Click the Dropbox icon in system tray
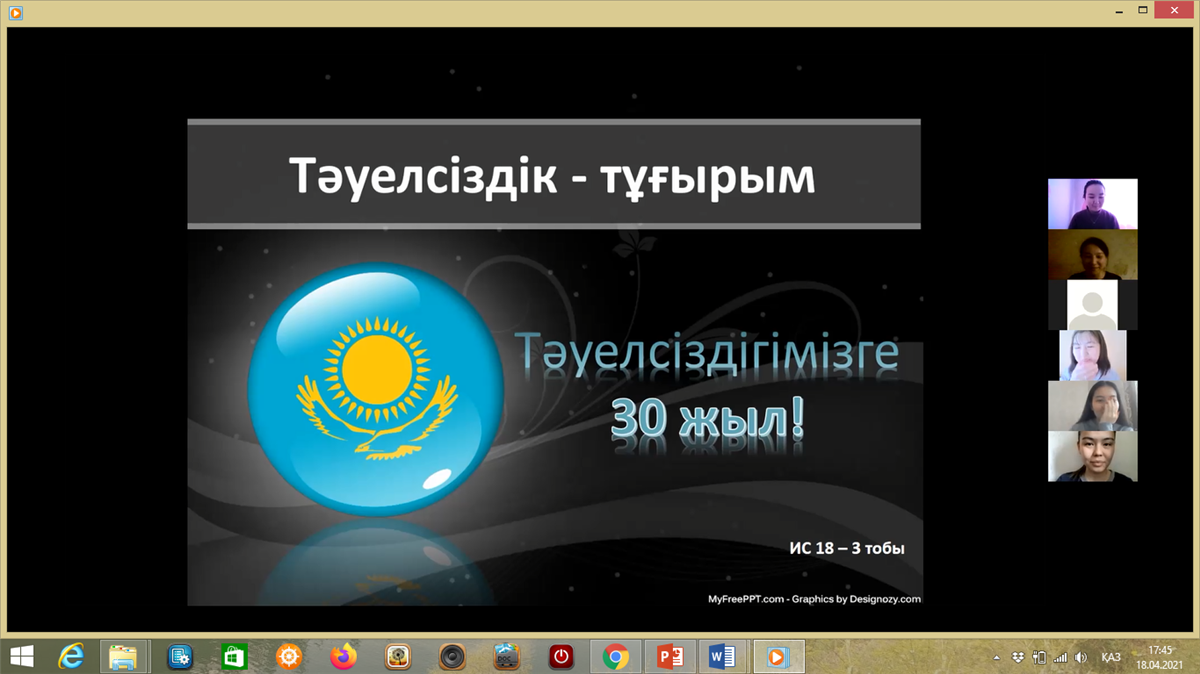 pyautogui.click(x=1018, y=657)
